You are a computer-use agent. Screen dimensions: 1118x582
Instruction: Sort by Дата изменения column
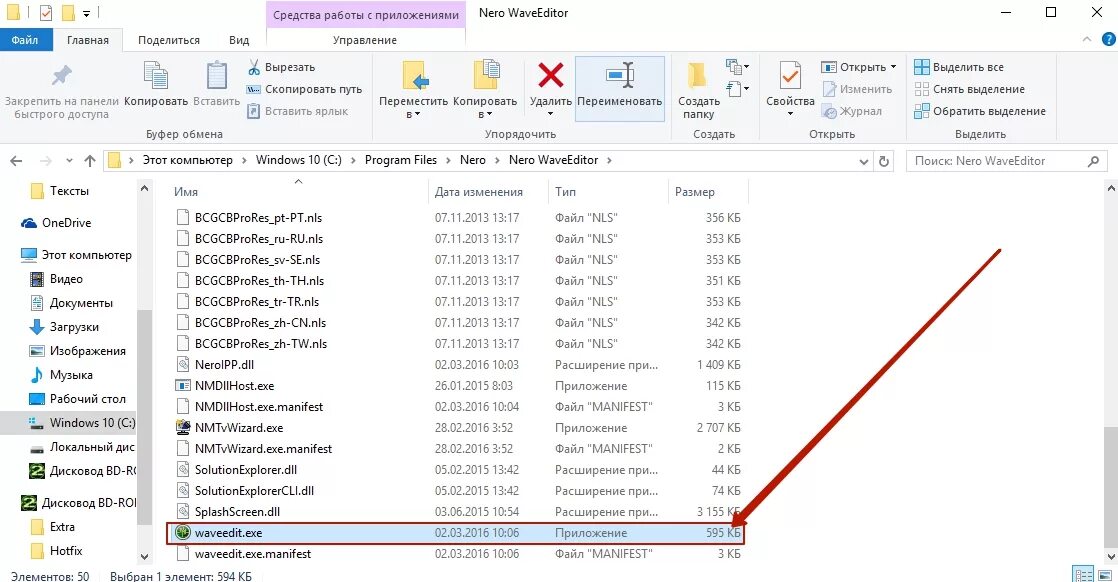coord(479,192)
